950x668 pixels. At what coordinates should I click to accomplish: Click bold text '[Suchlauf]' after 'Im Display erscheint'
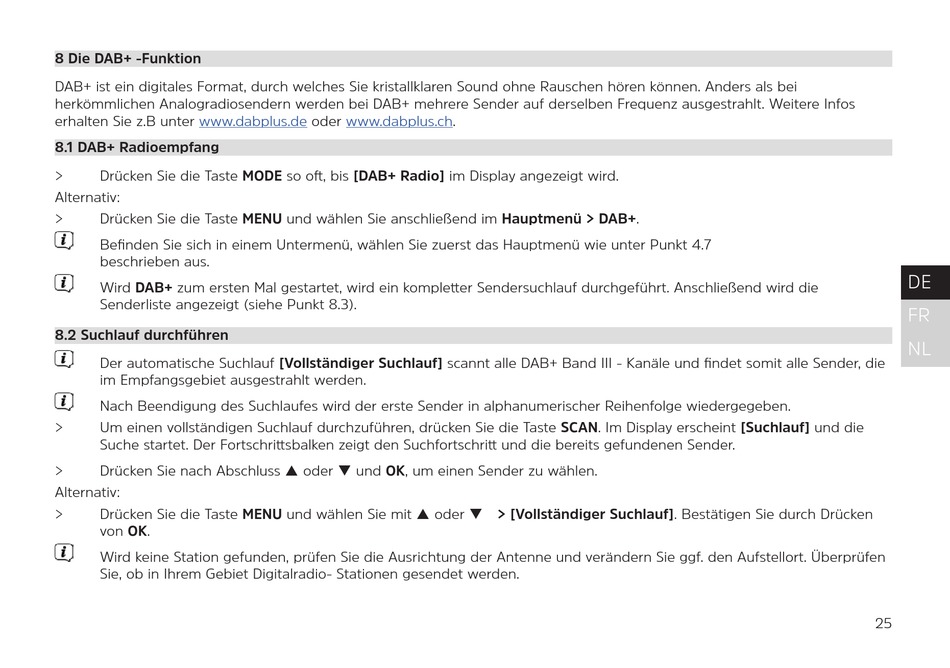coord(775,428)
